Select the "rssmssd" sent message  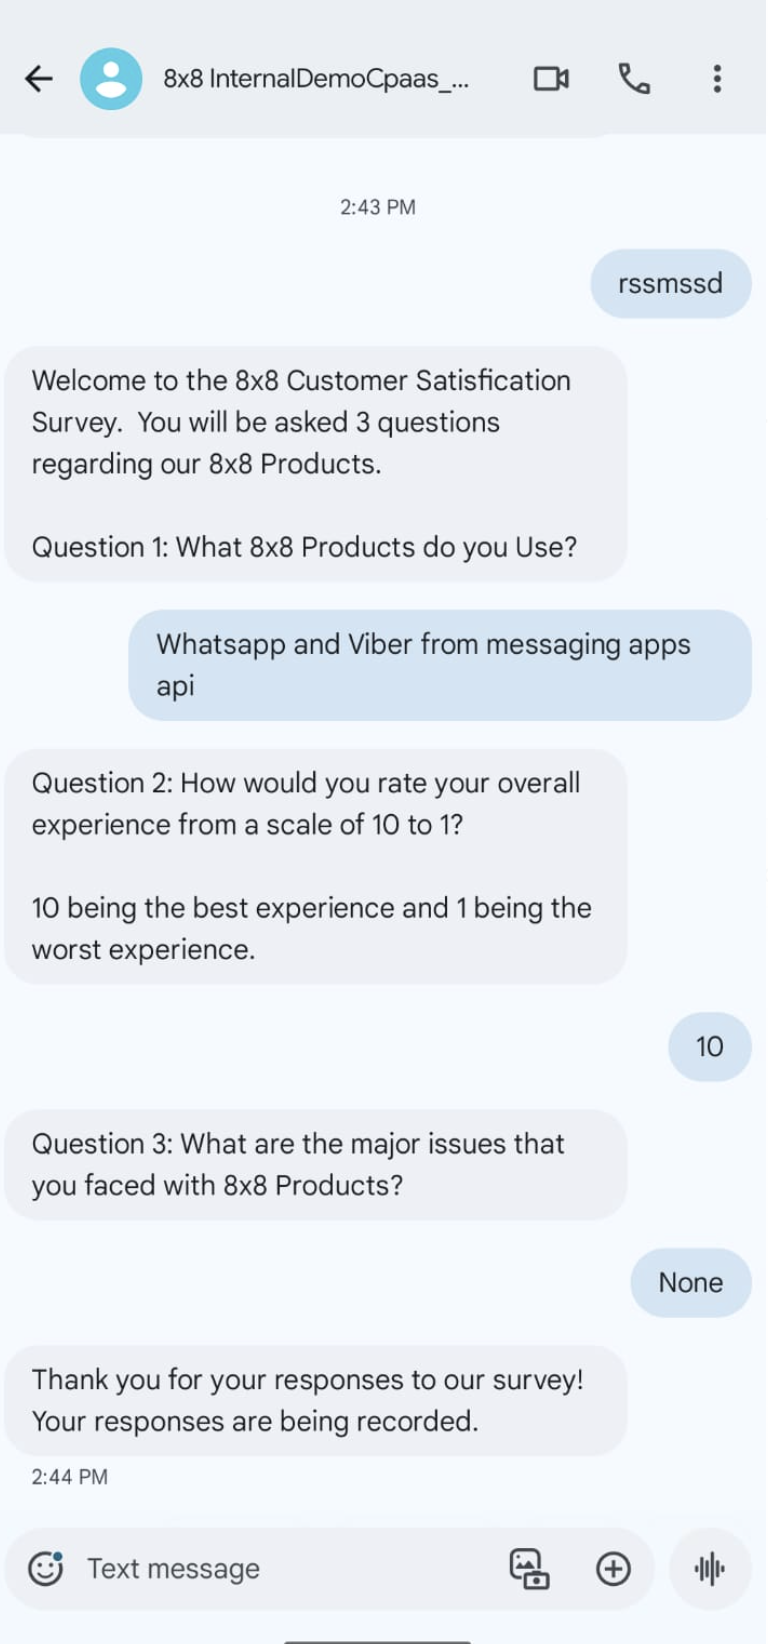[670, 283]
